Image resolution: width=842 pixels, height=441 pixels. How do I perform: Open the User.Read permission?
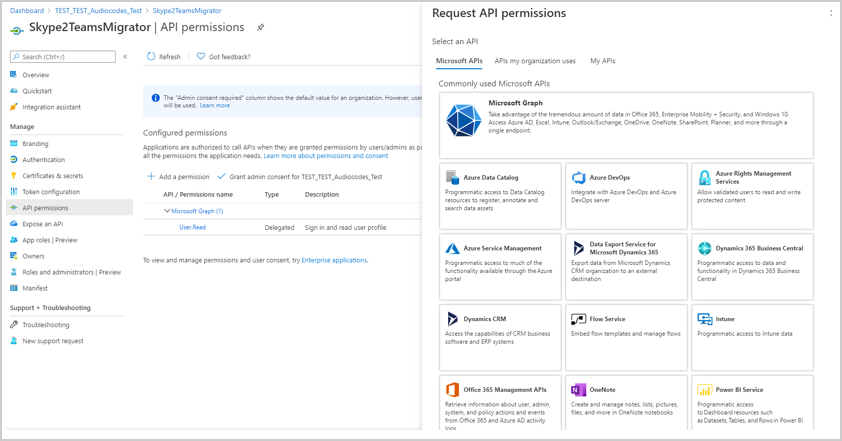pos(192,227)
